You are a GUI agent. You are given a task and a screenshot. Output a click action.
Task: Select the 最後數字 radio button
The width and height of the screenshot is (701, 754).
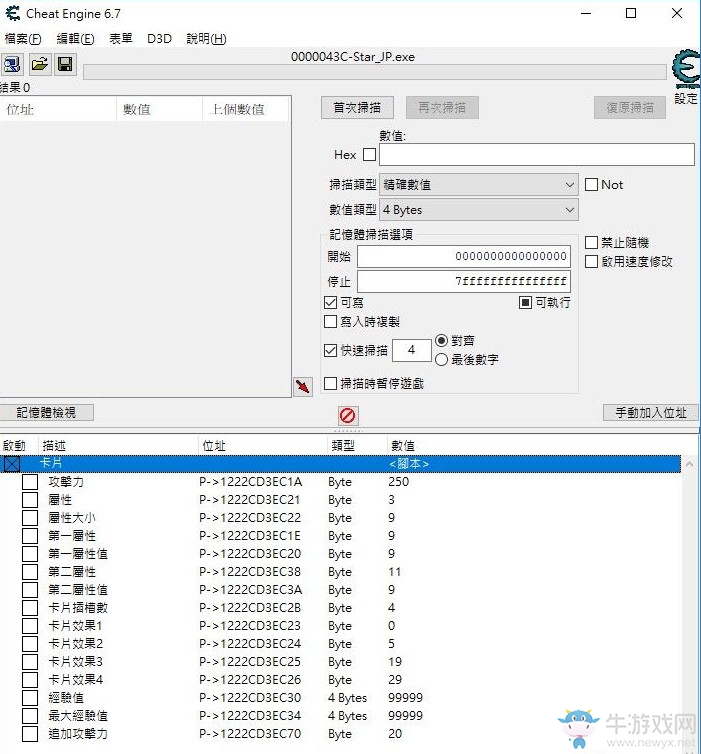tap(441, 360)
